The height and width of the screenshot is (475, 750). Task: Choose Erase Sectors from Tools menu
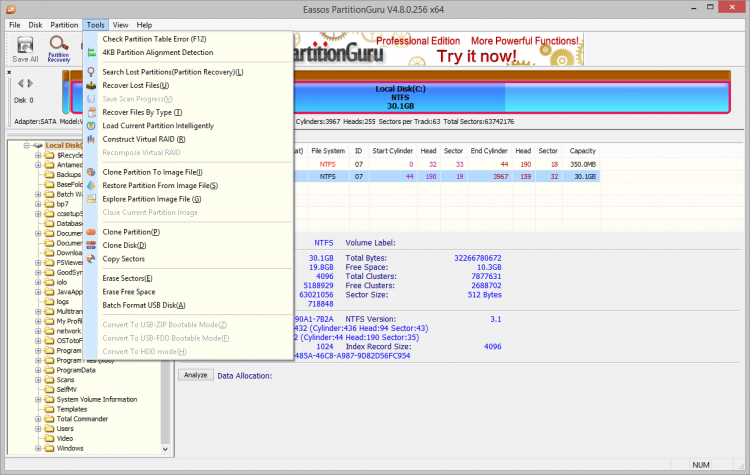click(x=188, y=278)
